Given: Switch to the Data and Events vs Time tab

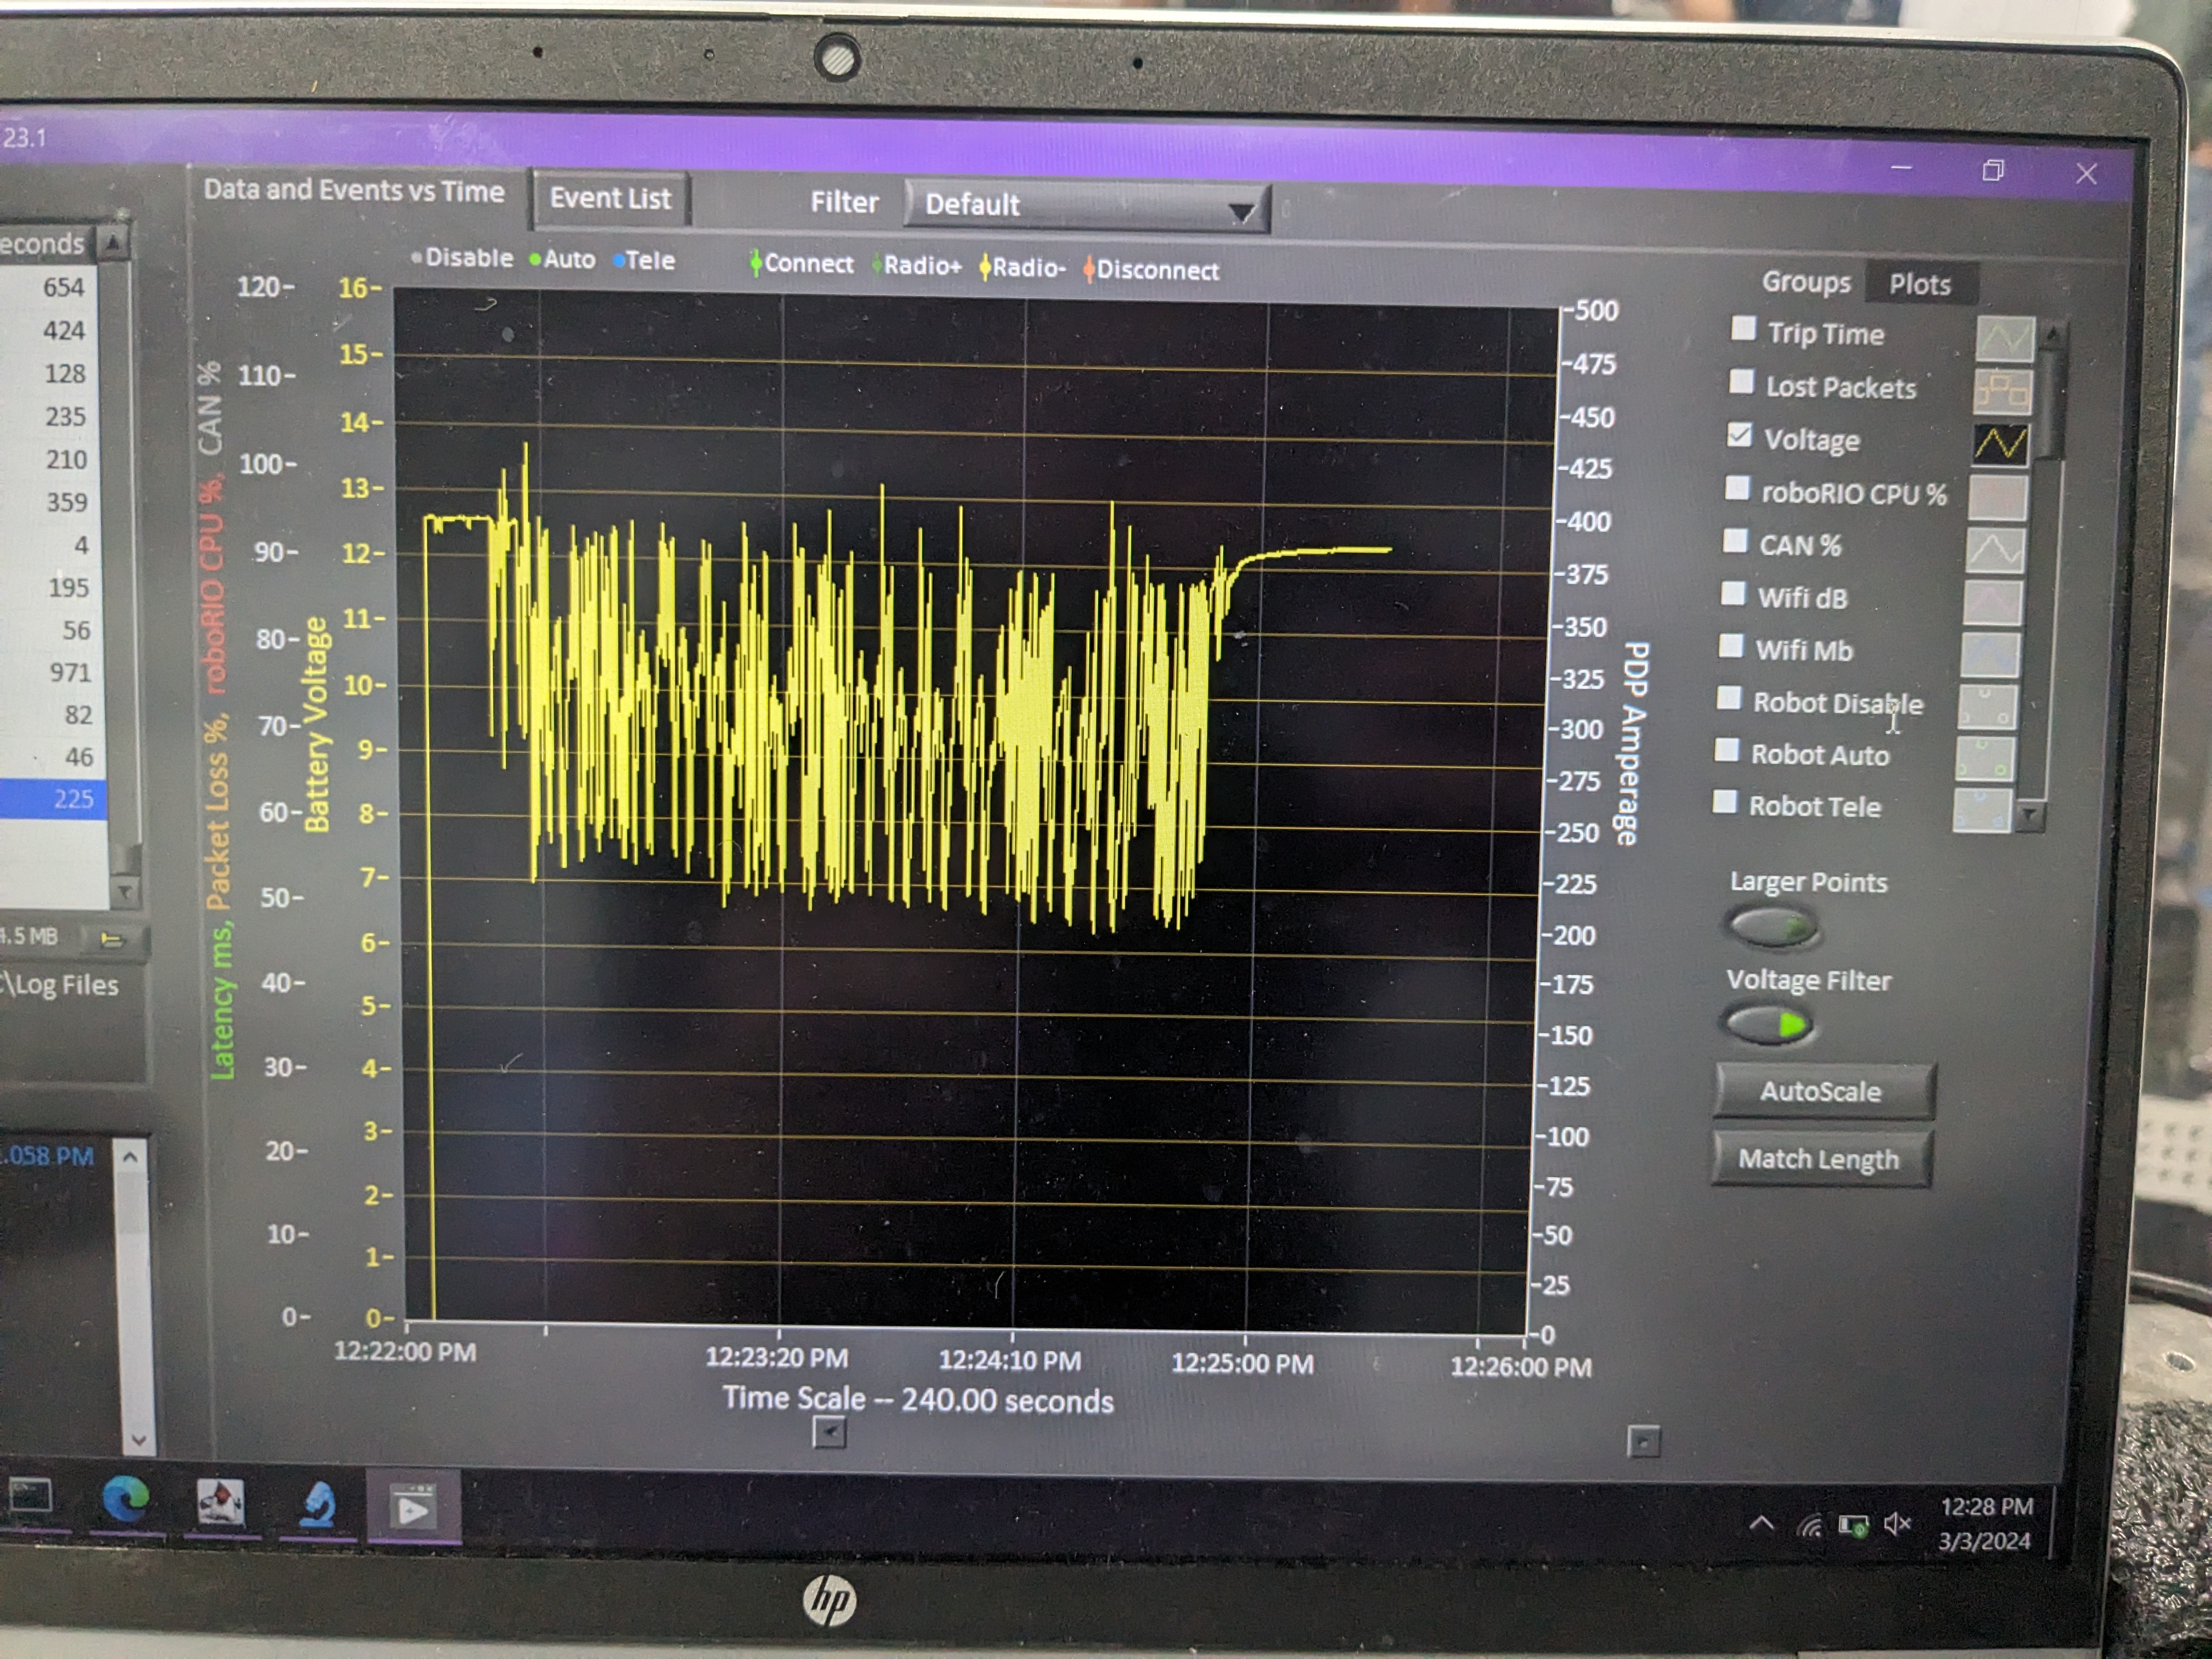Looking at the screenshot, I should pyautogui.click(x=354, y=191).
